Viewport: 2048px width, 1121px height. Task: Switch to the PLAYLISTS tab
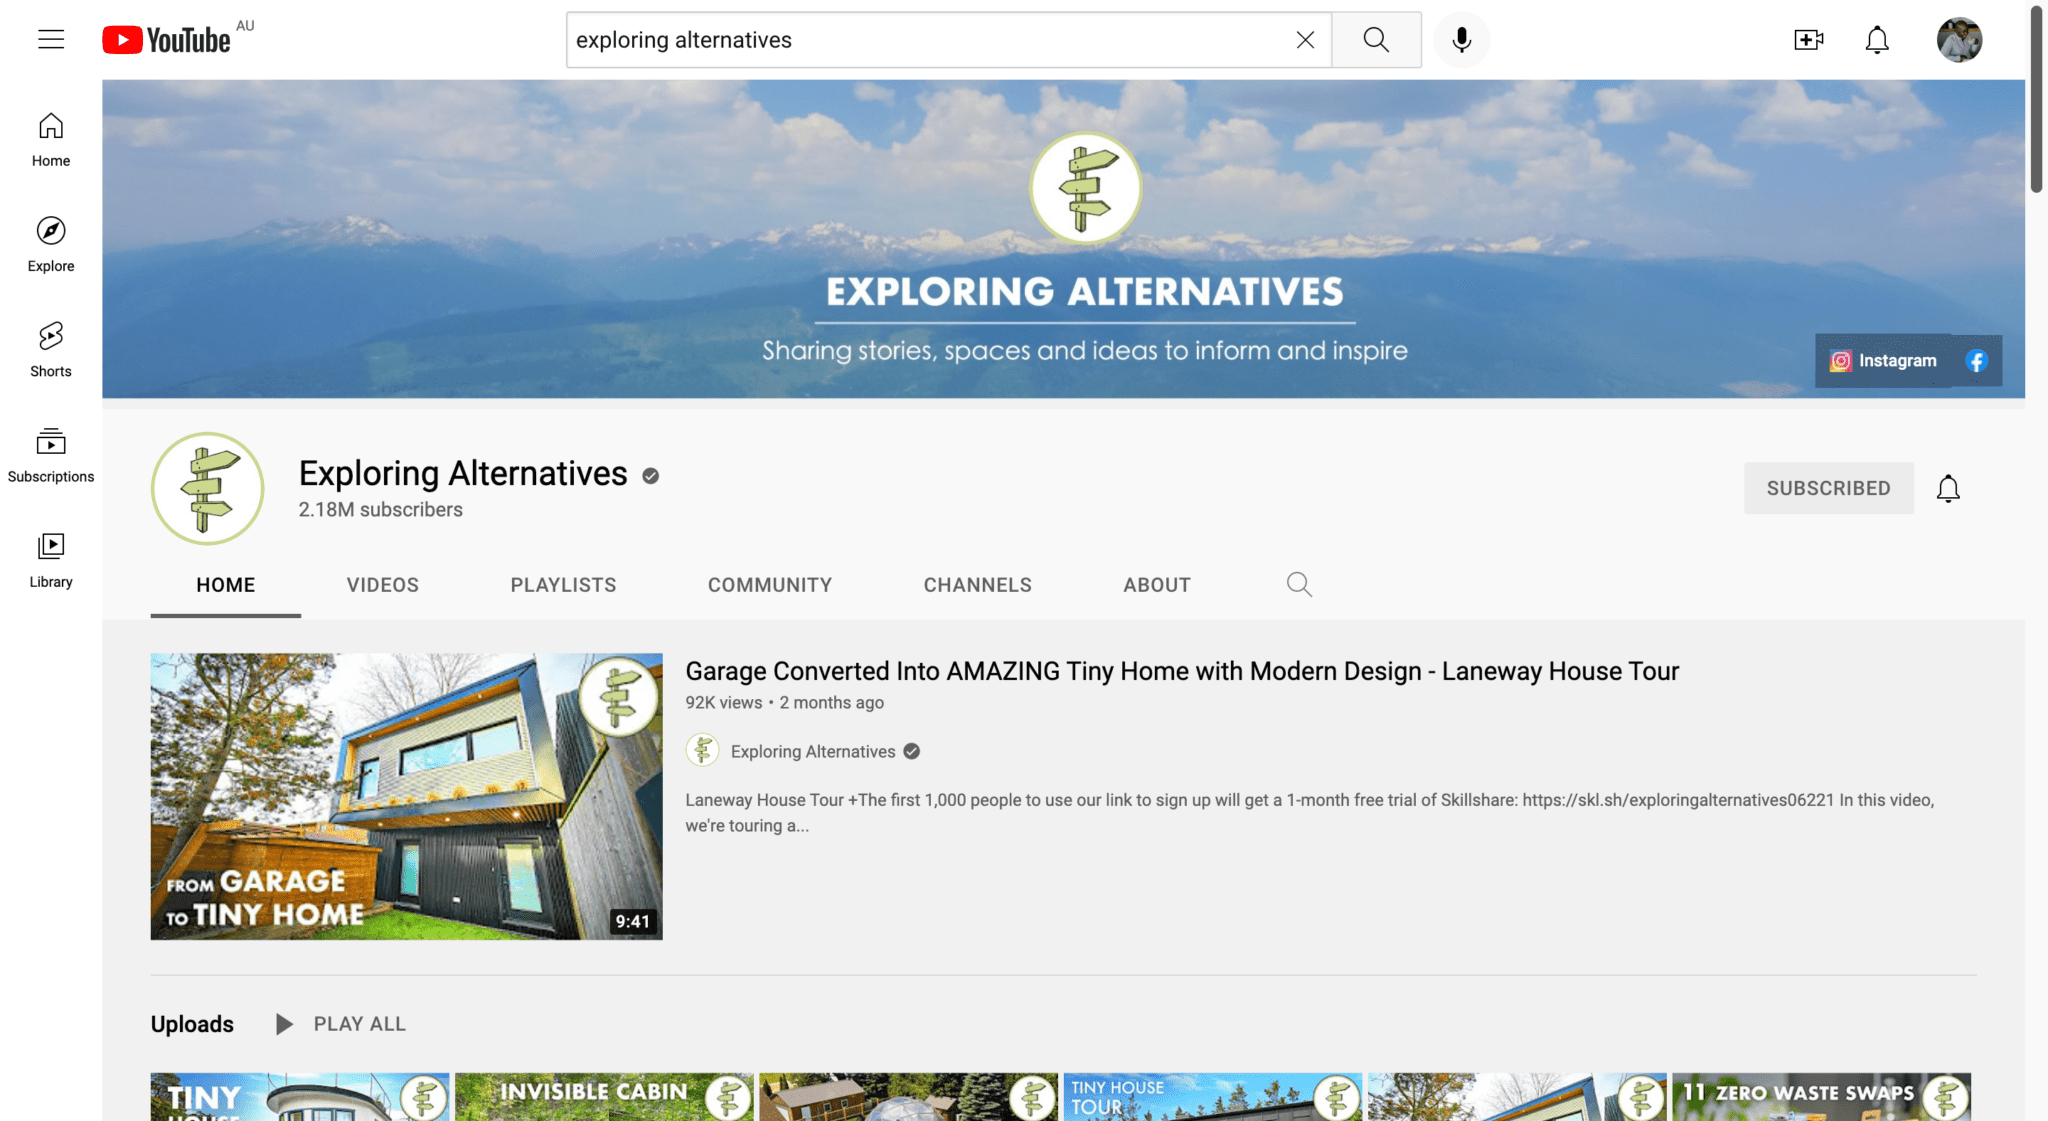[563, 585]
